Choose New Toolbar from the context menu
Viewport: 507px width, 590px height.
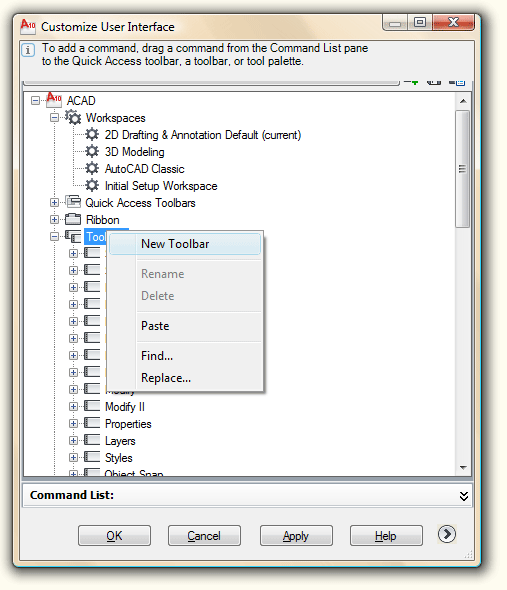[x=185, y=244]
